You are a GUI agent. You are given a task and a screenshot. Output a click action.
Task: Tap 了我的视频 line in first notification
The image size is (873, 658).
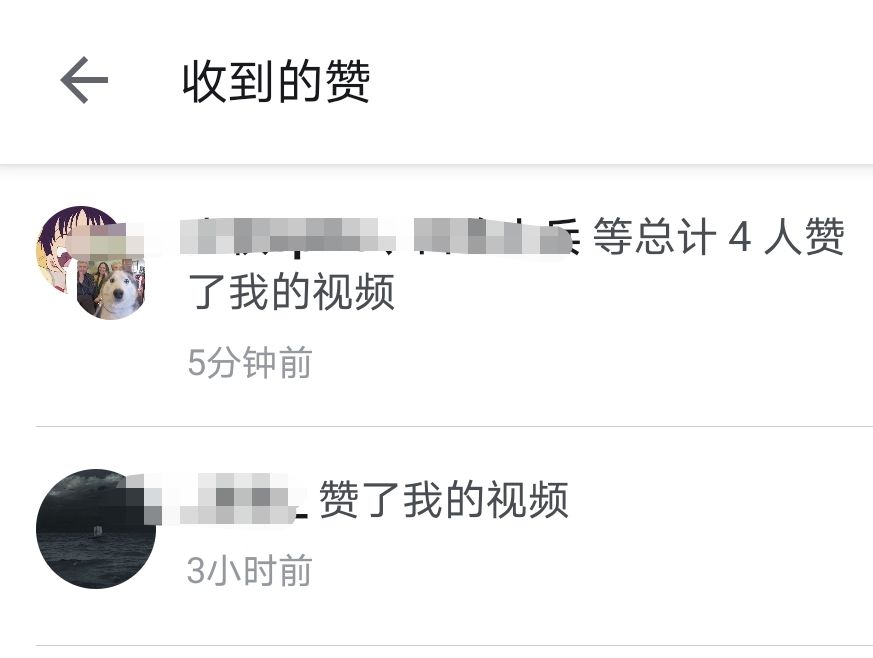point(291,292)
